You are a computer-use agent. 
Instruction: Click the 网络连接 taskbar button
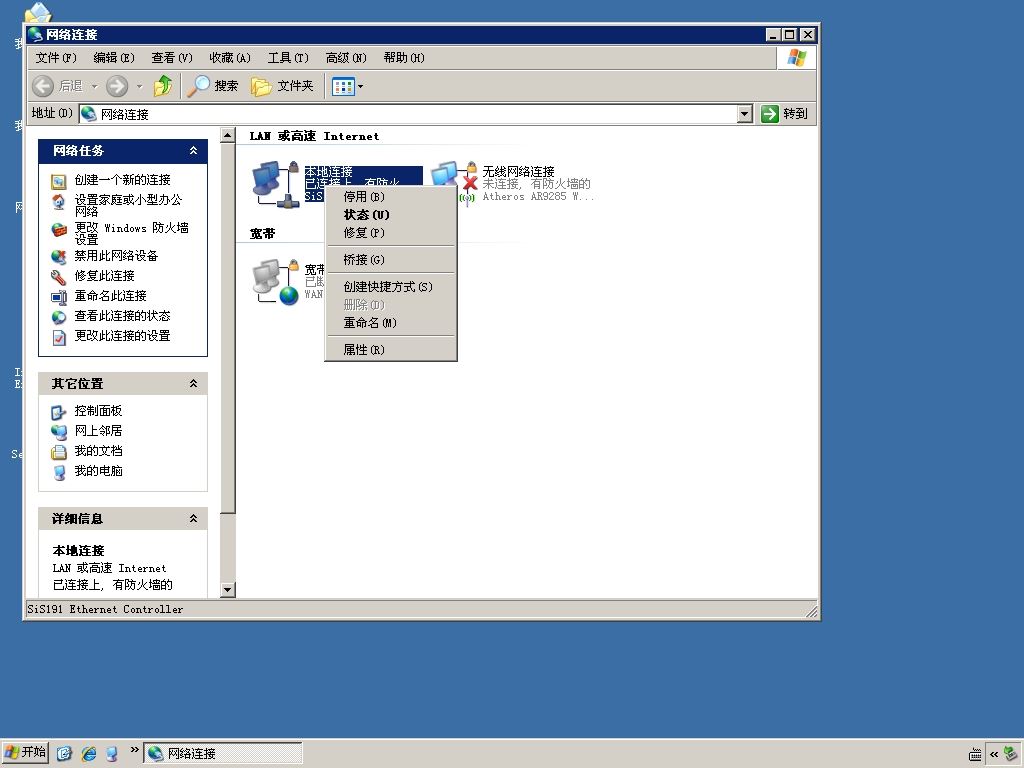click(x=223, y=753)
